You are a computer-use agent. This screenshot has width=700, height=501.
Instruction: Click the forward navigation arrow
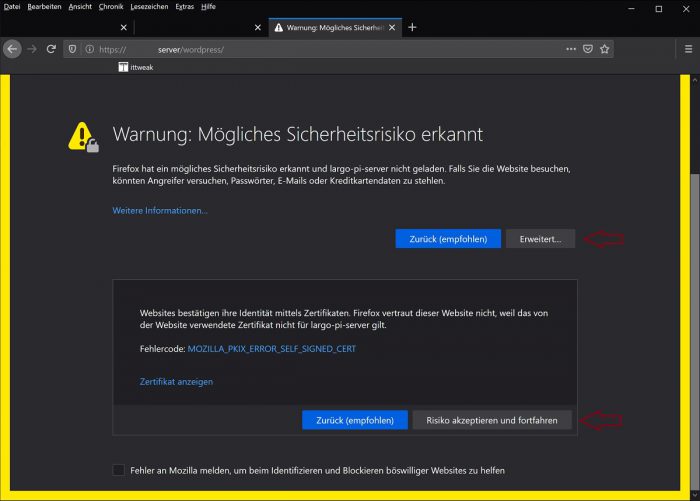(x=32, y=49)
